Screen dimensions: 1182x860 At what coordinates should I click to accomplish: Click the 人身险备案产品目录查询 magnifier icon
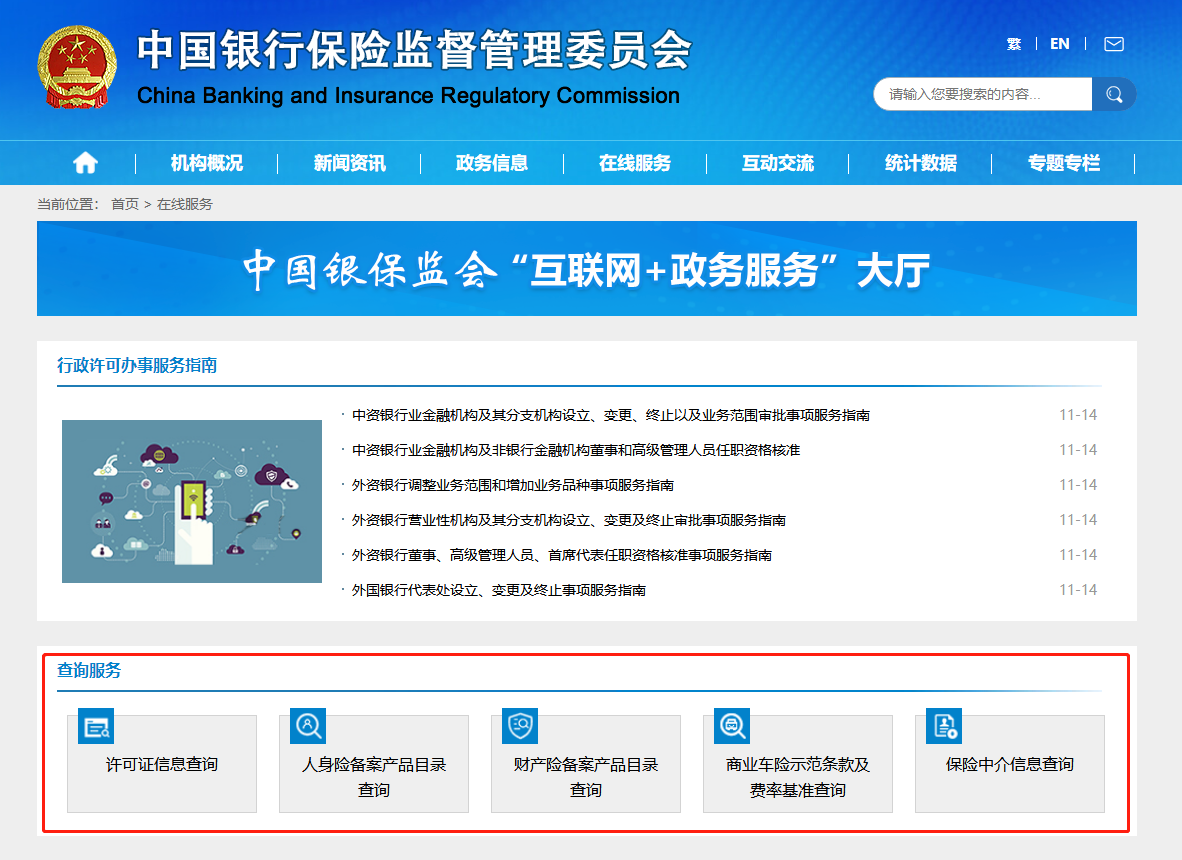tap(308, 727)
